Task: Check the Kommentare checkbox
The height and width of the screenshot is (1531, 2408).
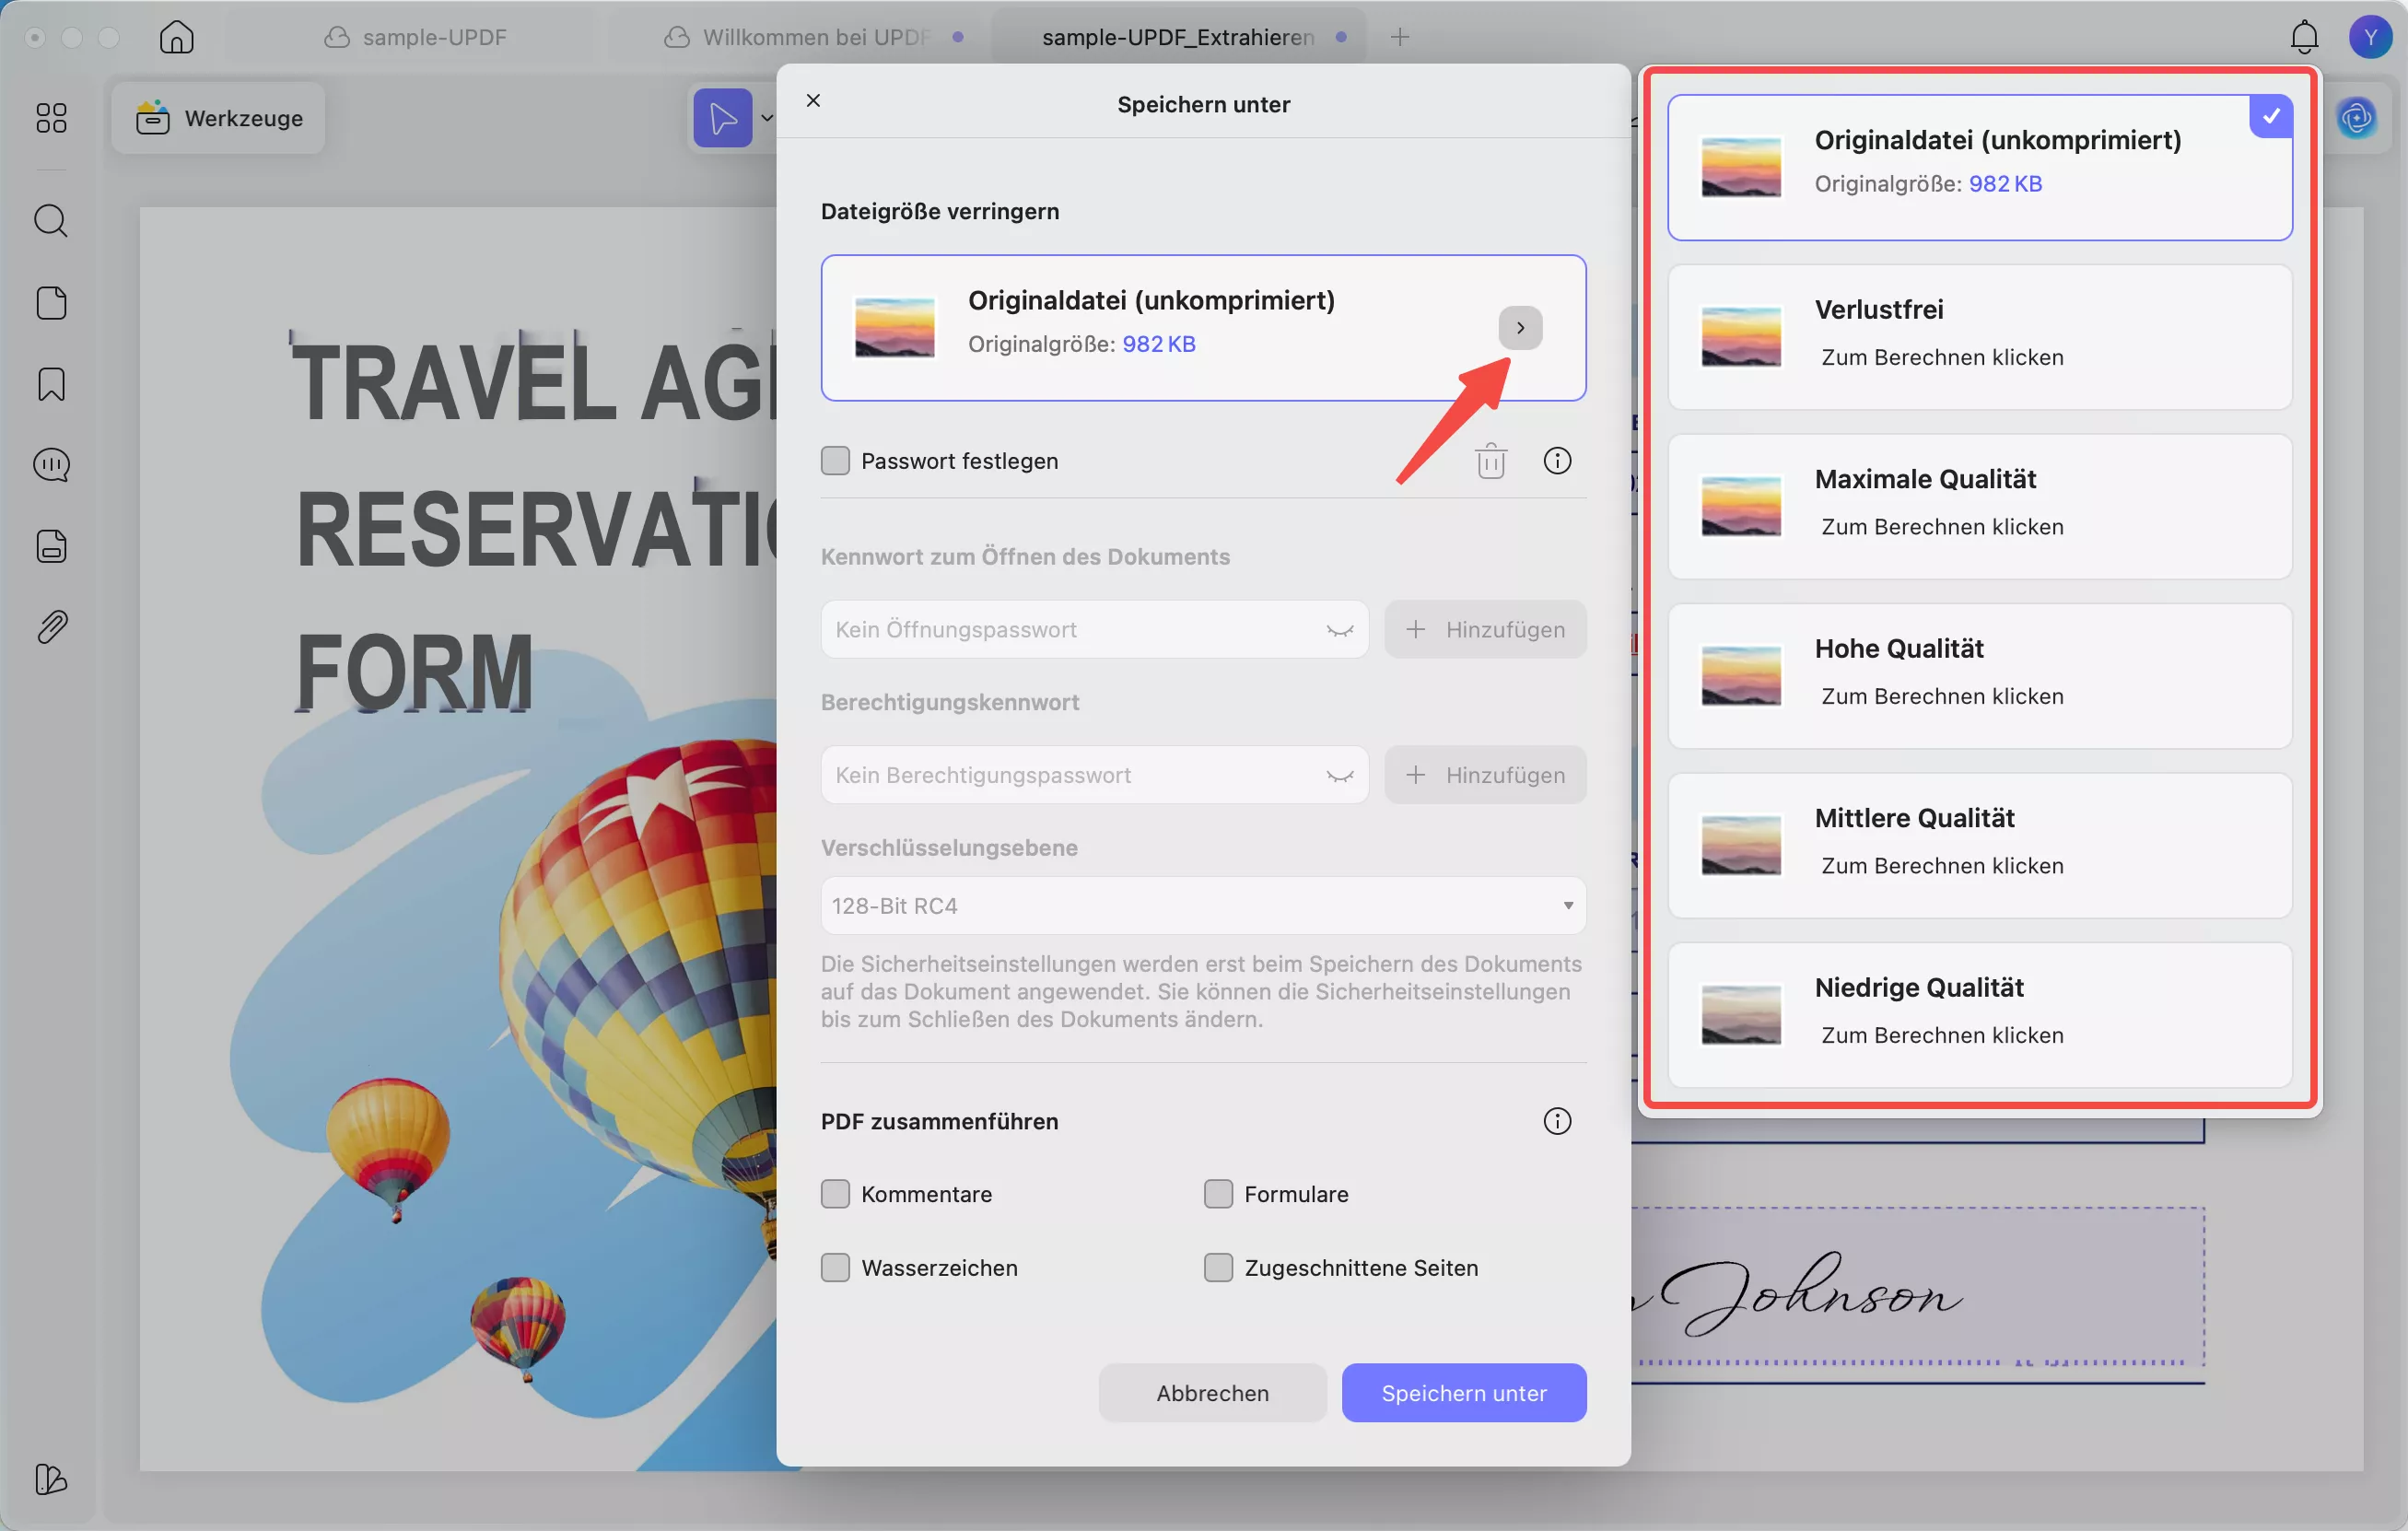Action: pos(835,1194)
